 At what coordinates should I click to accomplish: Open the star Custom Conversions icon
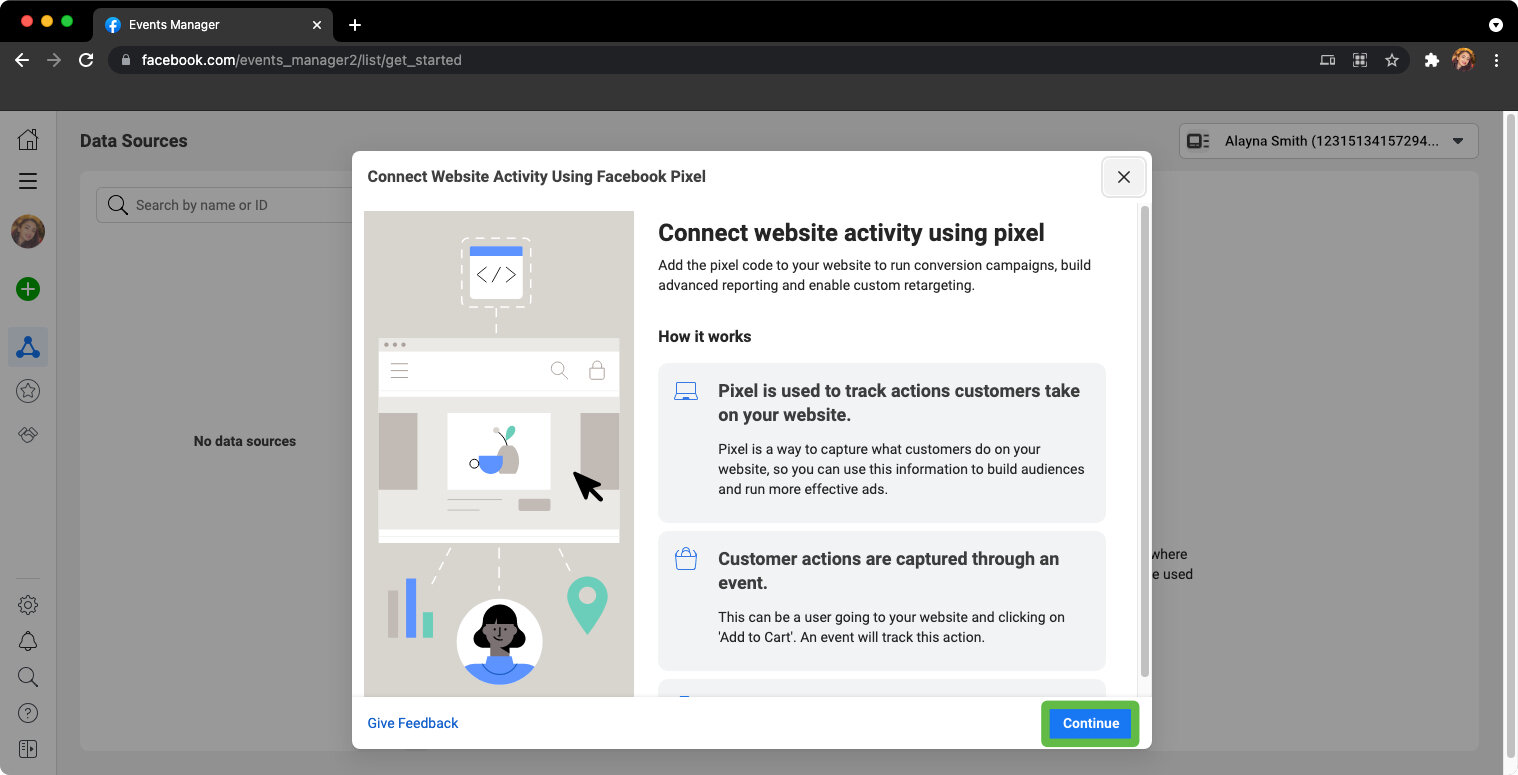click(28, 391)
